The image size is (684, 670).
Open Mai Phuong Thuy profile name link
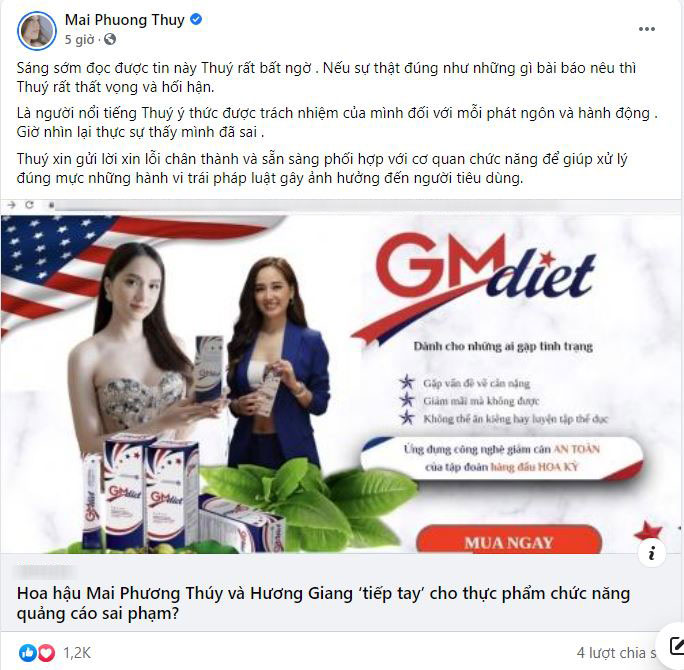[x=125, y=20]
